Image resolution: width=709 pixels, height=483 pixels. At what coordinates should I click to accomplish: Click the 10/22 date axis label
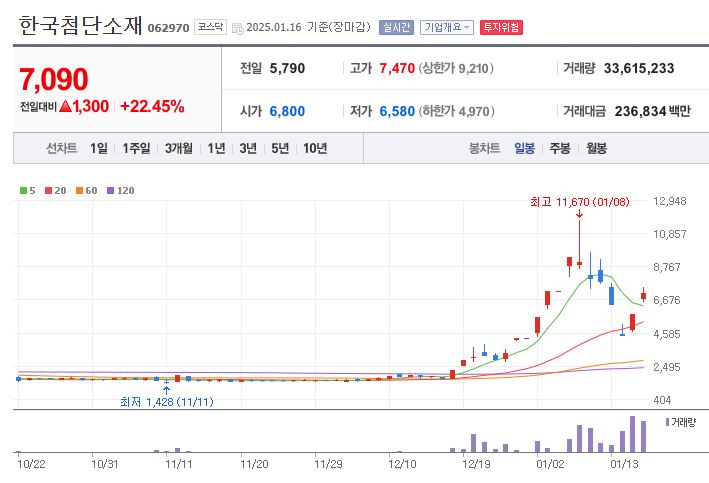(x=31, y=464)
